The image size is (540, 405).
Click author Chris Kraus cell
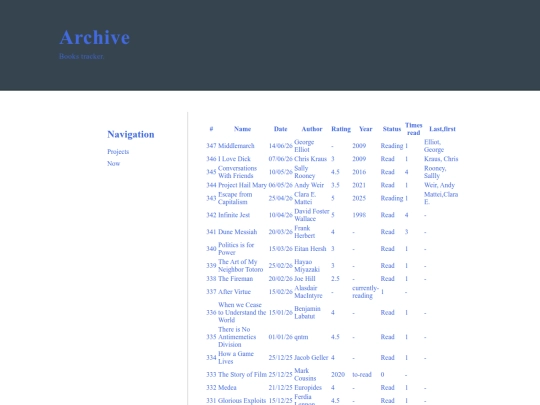[x=310, y=159]
